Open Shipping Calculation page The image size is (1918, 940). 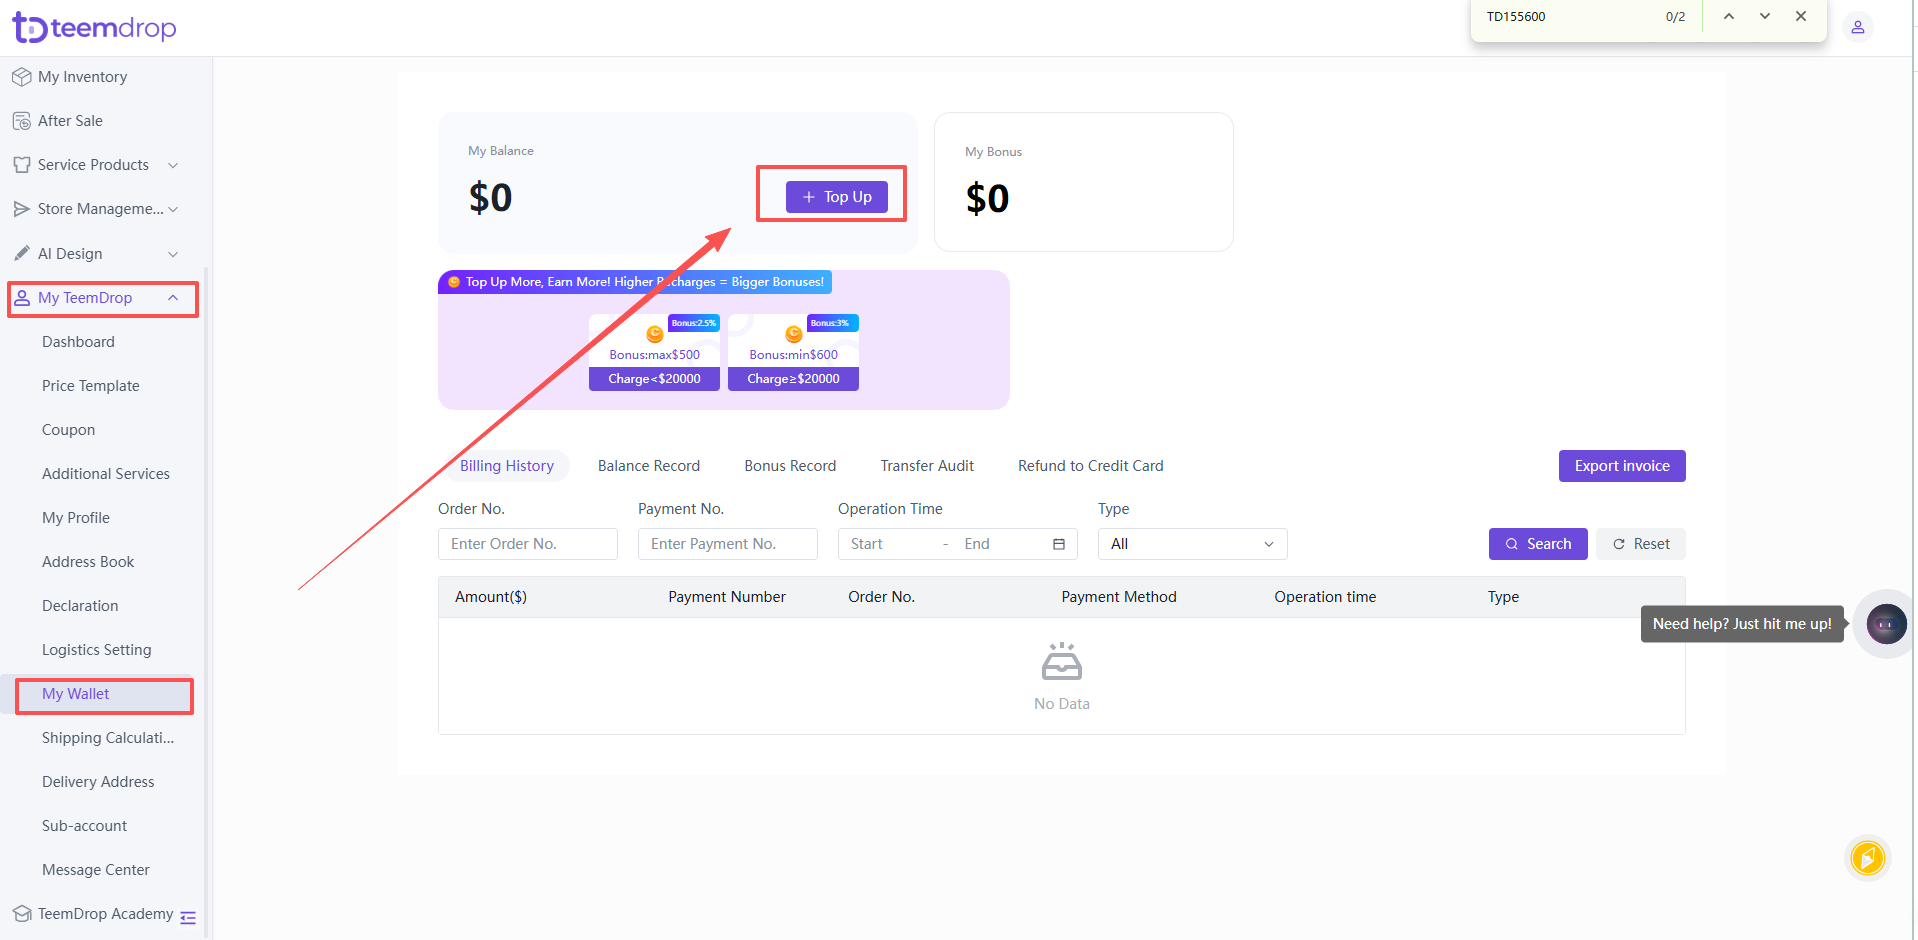[x=107, y=738]
